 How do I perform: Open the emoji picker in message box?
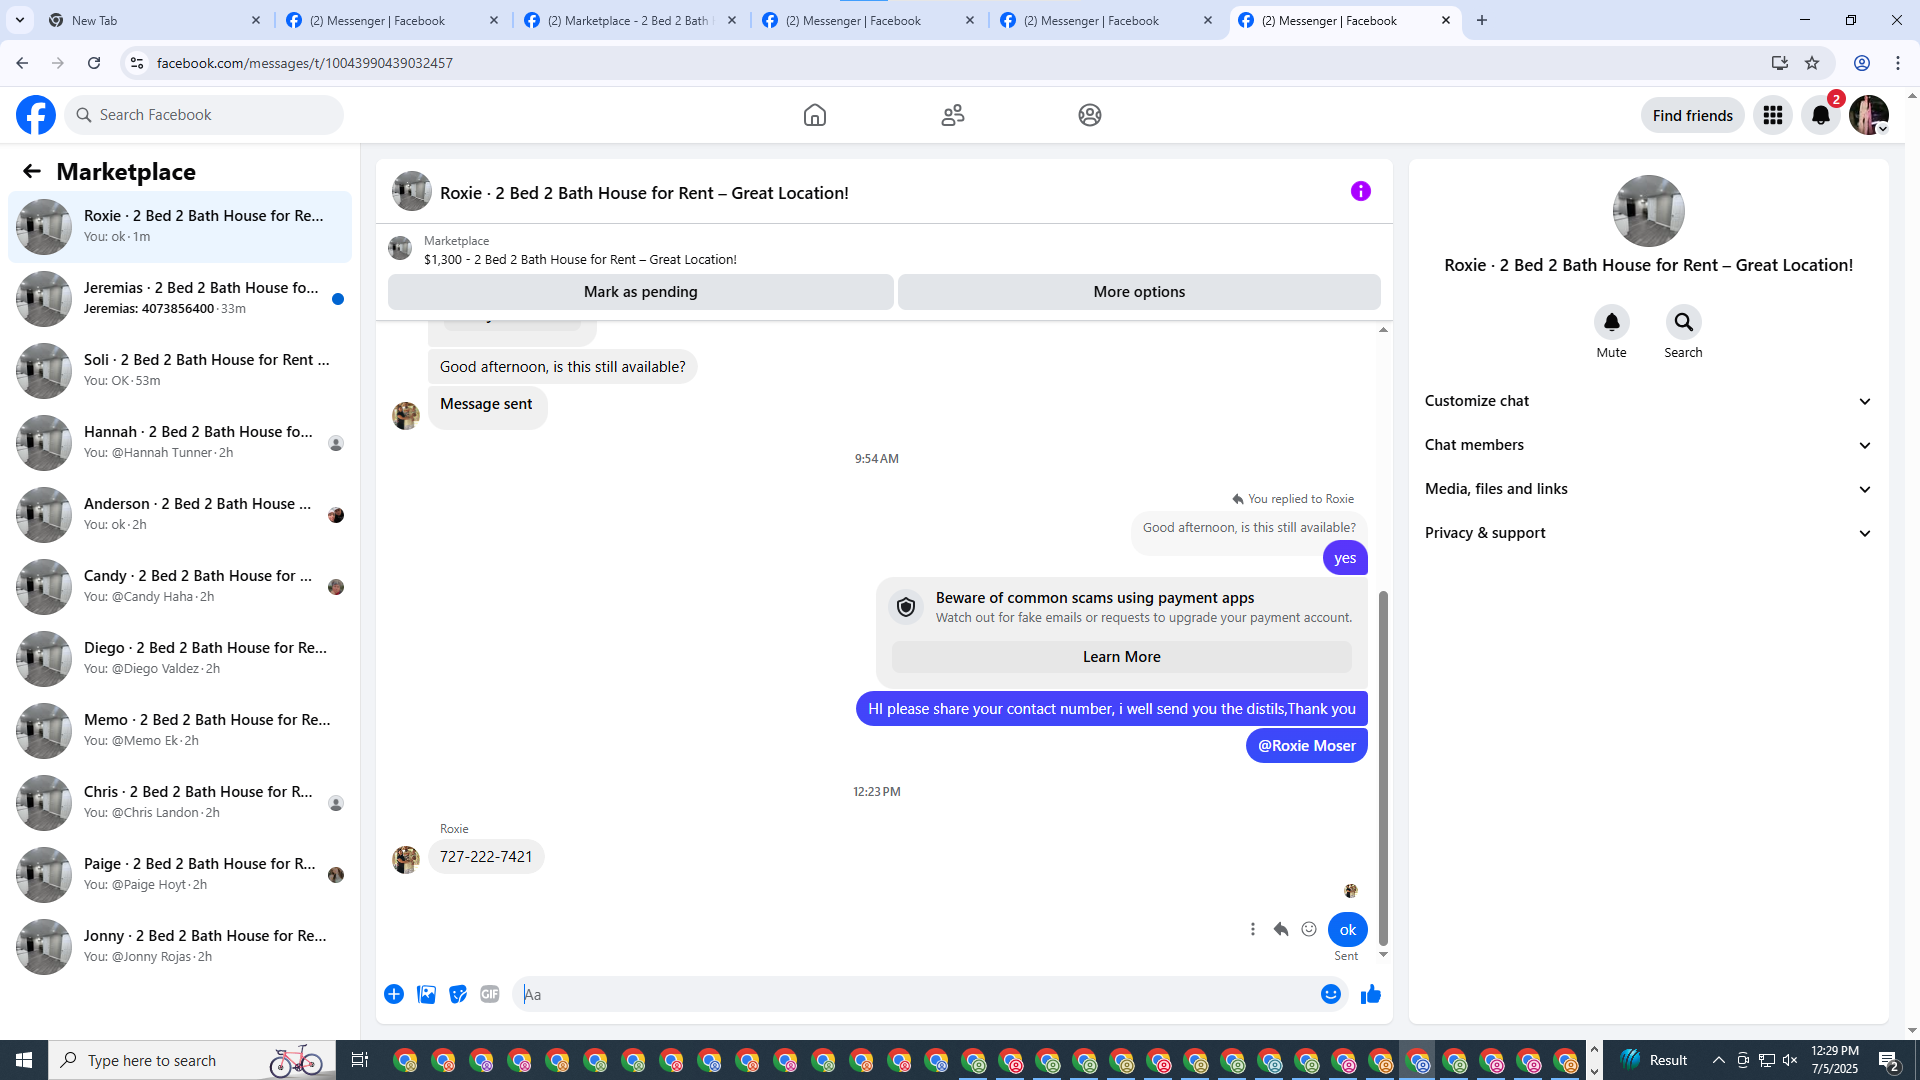(x=1330, y=994)
